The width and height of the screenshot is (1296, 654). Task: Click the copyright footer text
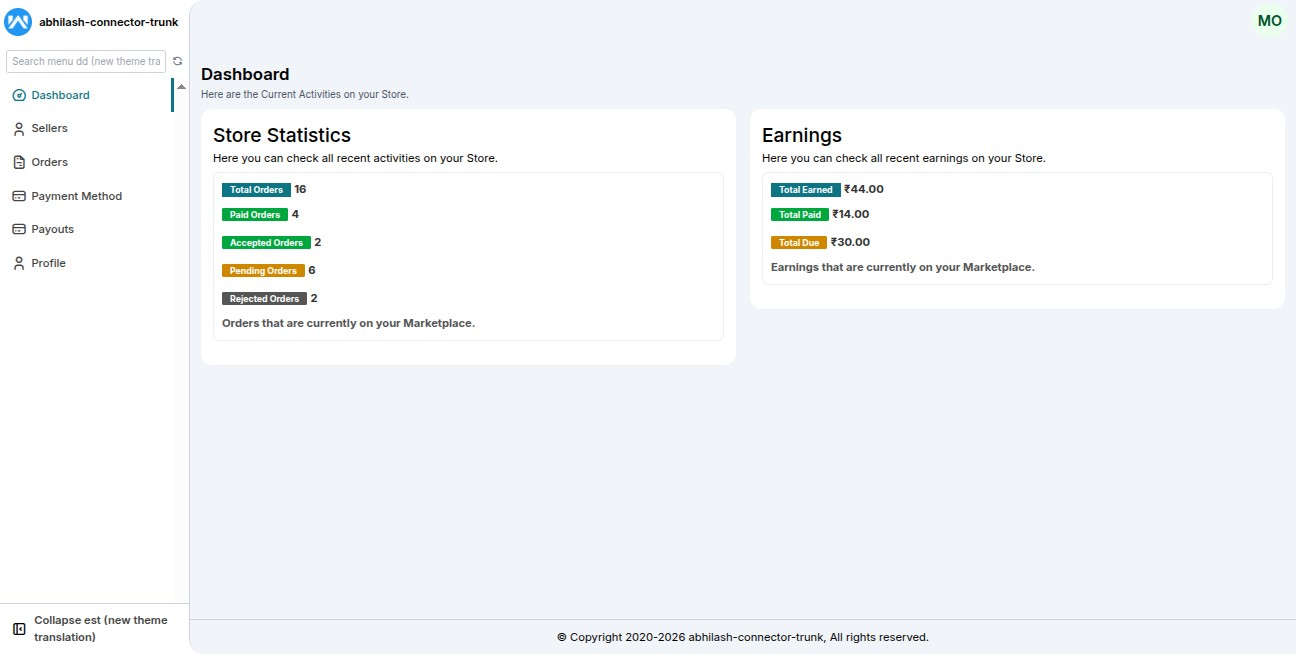tap(743, 637)
